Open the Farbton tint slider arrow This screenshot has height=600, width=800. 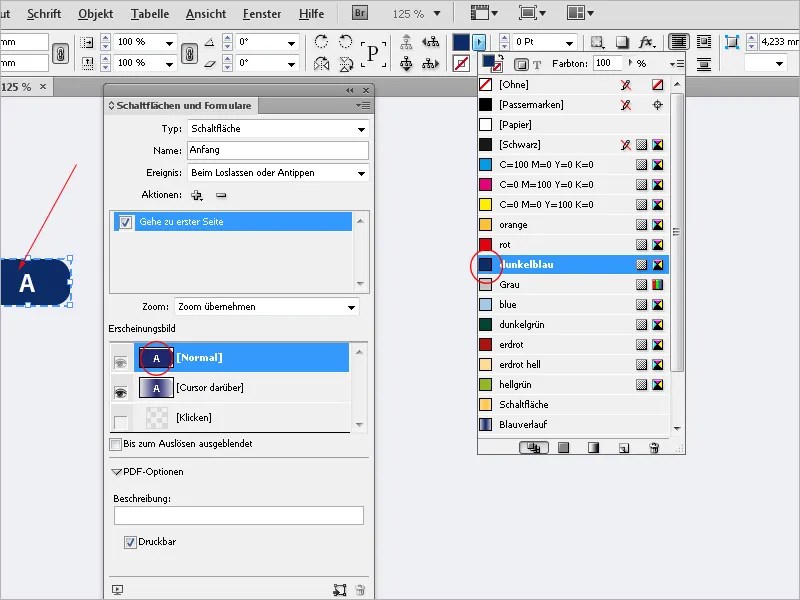pos(631,63)
